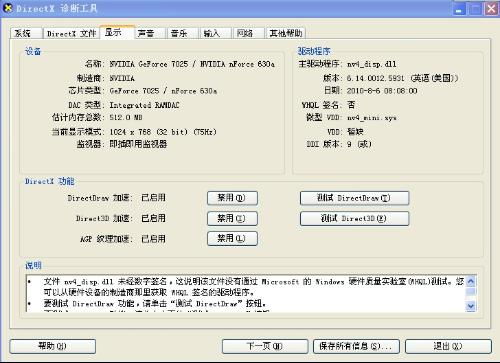Viewport: 500px width, 363px height.
Task: Click the first note about unsigned nv4_disp.dll
Action: [253, 287]
